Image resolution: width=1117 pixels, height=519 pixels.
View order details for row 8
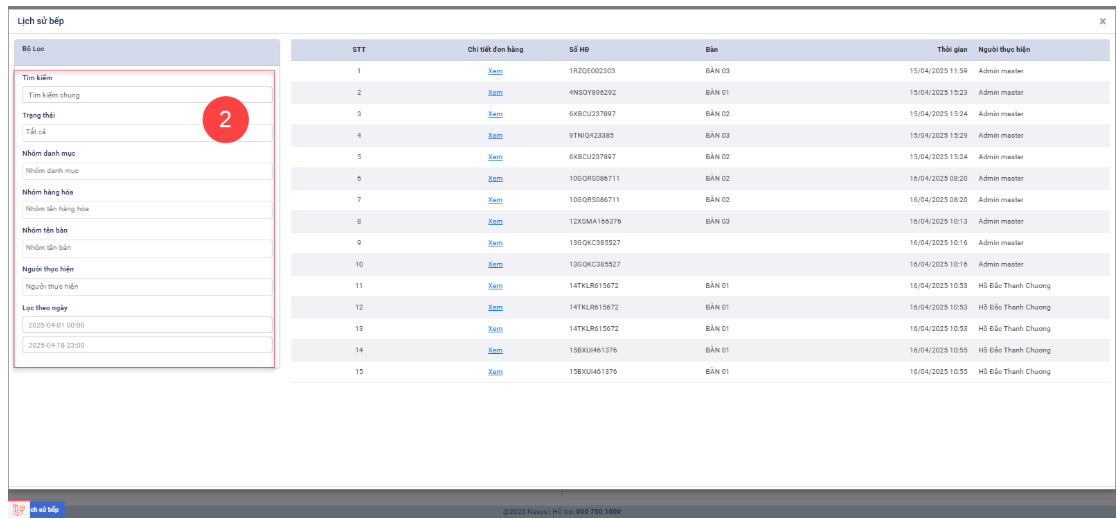point(495,221)
